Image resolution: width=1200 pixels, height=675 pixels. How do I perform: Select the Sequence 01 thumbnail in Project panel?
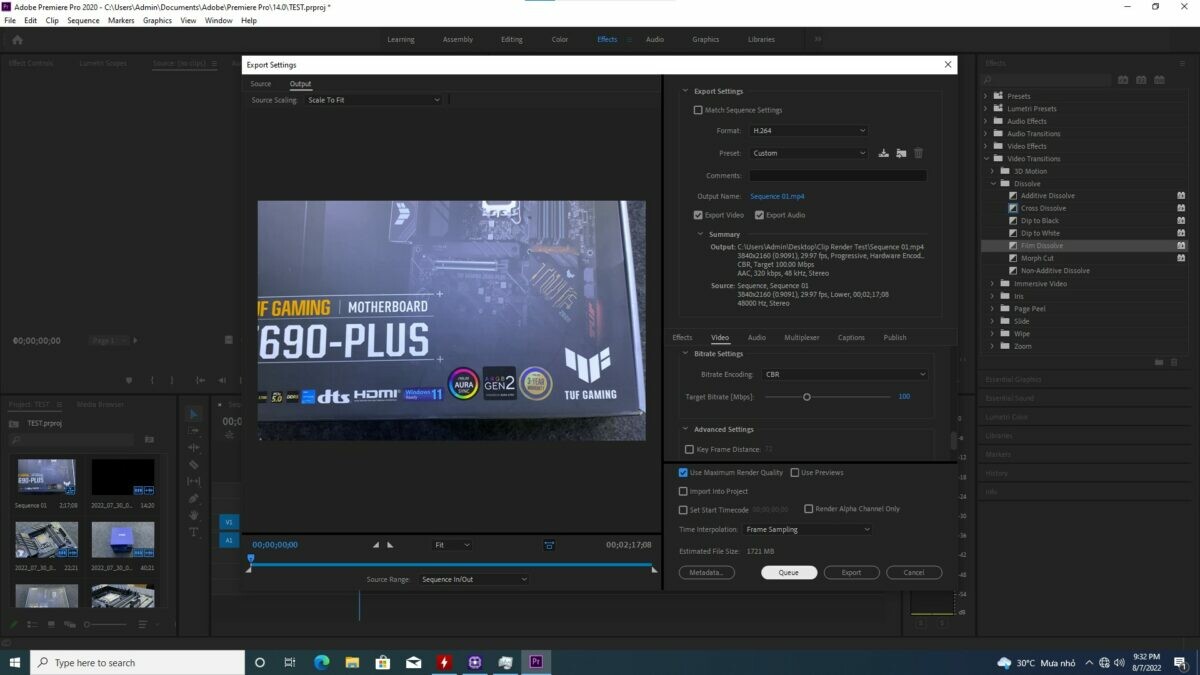pos(47,477)
